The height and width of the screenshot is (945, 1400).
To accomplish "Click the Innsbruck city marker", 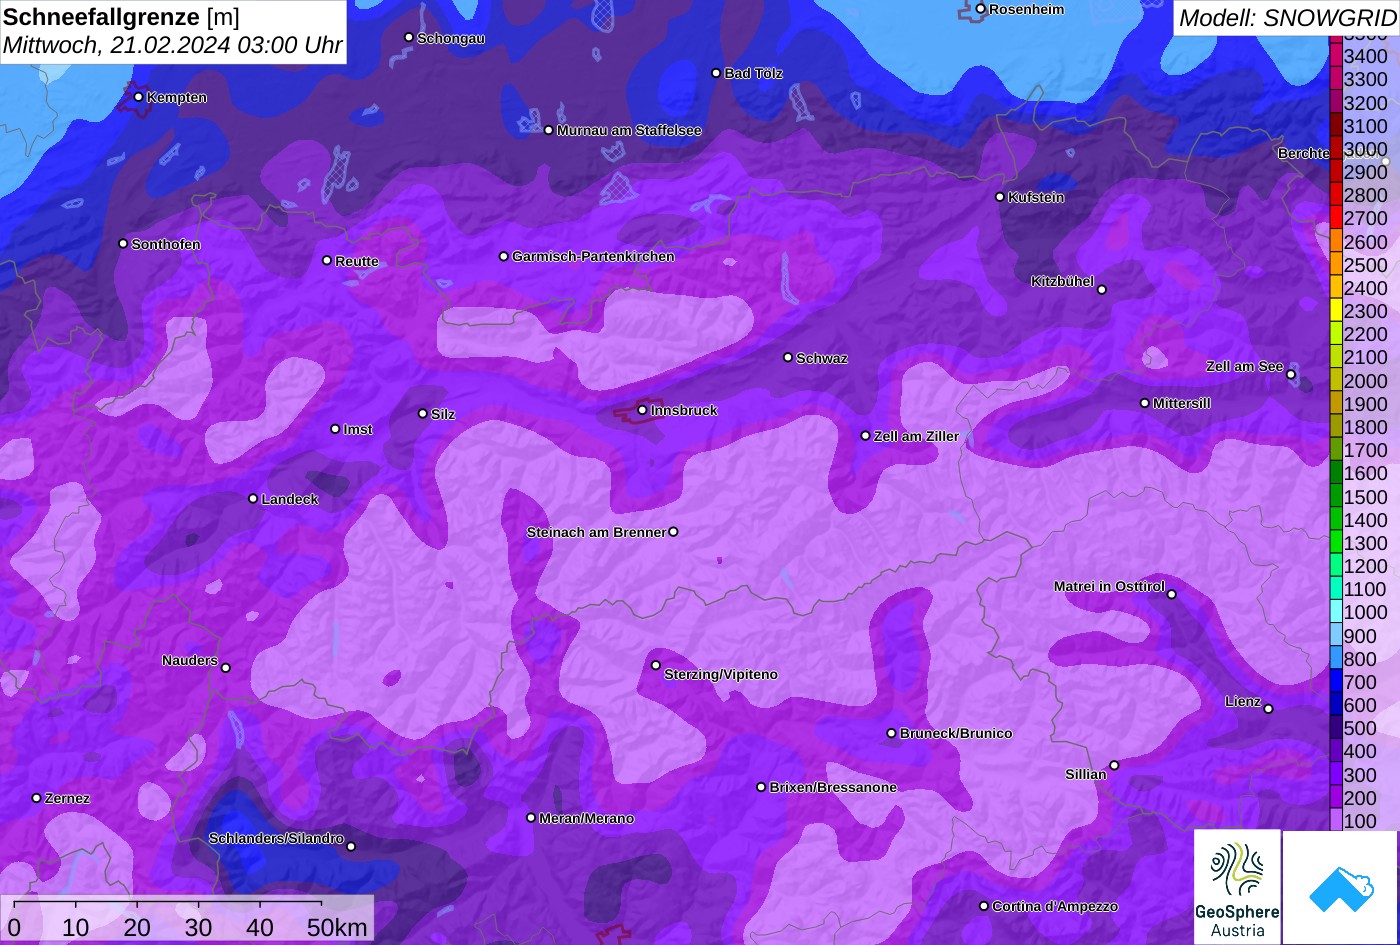I will [x=642, y=410].
